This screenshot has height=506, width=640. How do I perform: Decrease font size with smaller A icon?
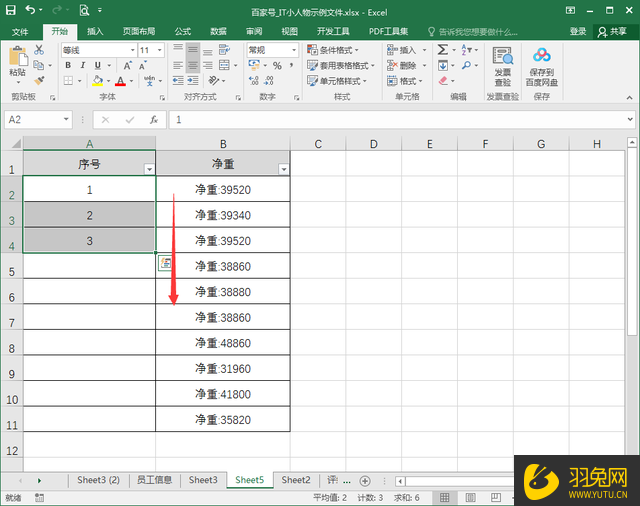(x=142, y=66)
